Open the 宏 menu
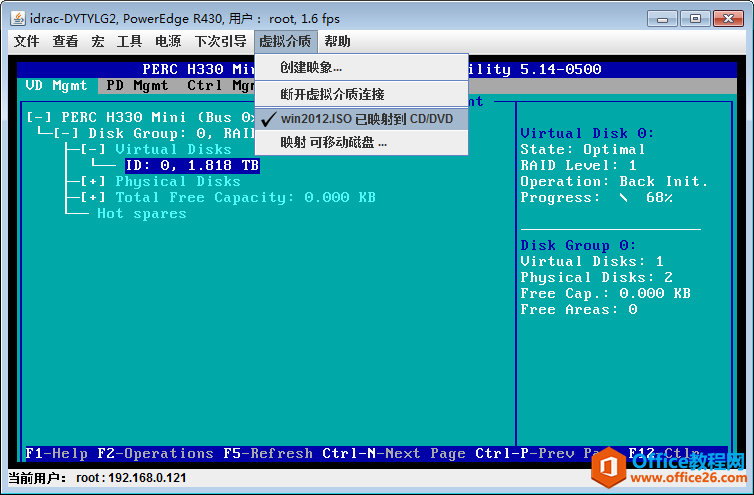The width and height of the screenshot is (754, 495). (98, 41)
